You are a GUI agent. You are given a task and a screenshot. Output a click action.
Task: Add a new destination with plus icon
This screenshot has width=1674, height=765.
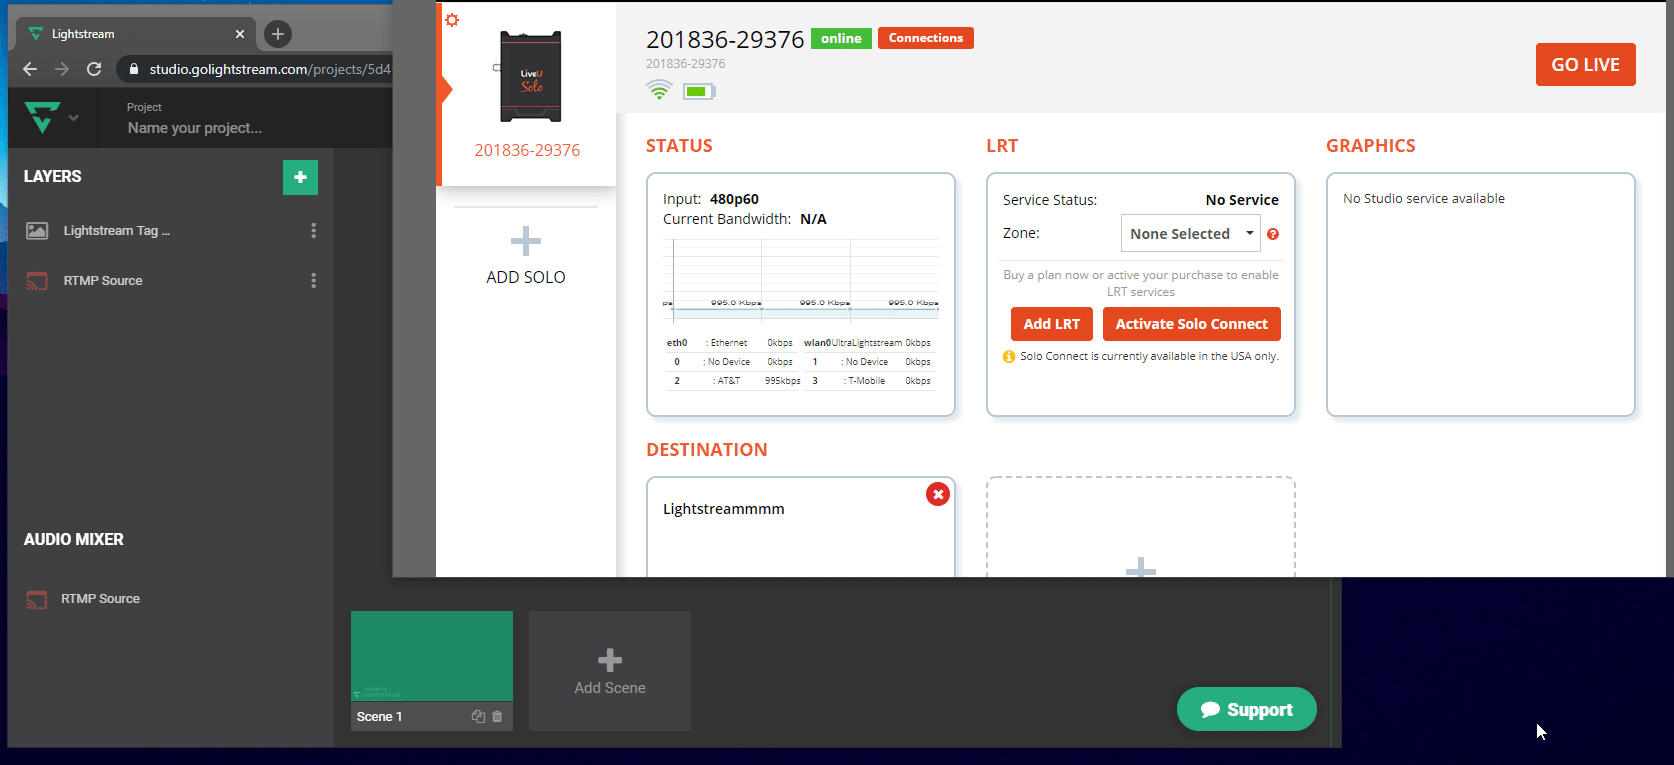coord(1141,568)
